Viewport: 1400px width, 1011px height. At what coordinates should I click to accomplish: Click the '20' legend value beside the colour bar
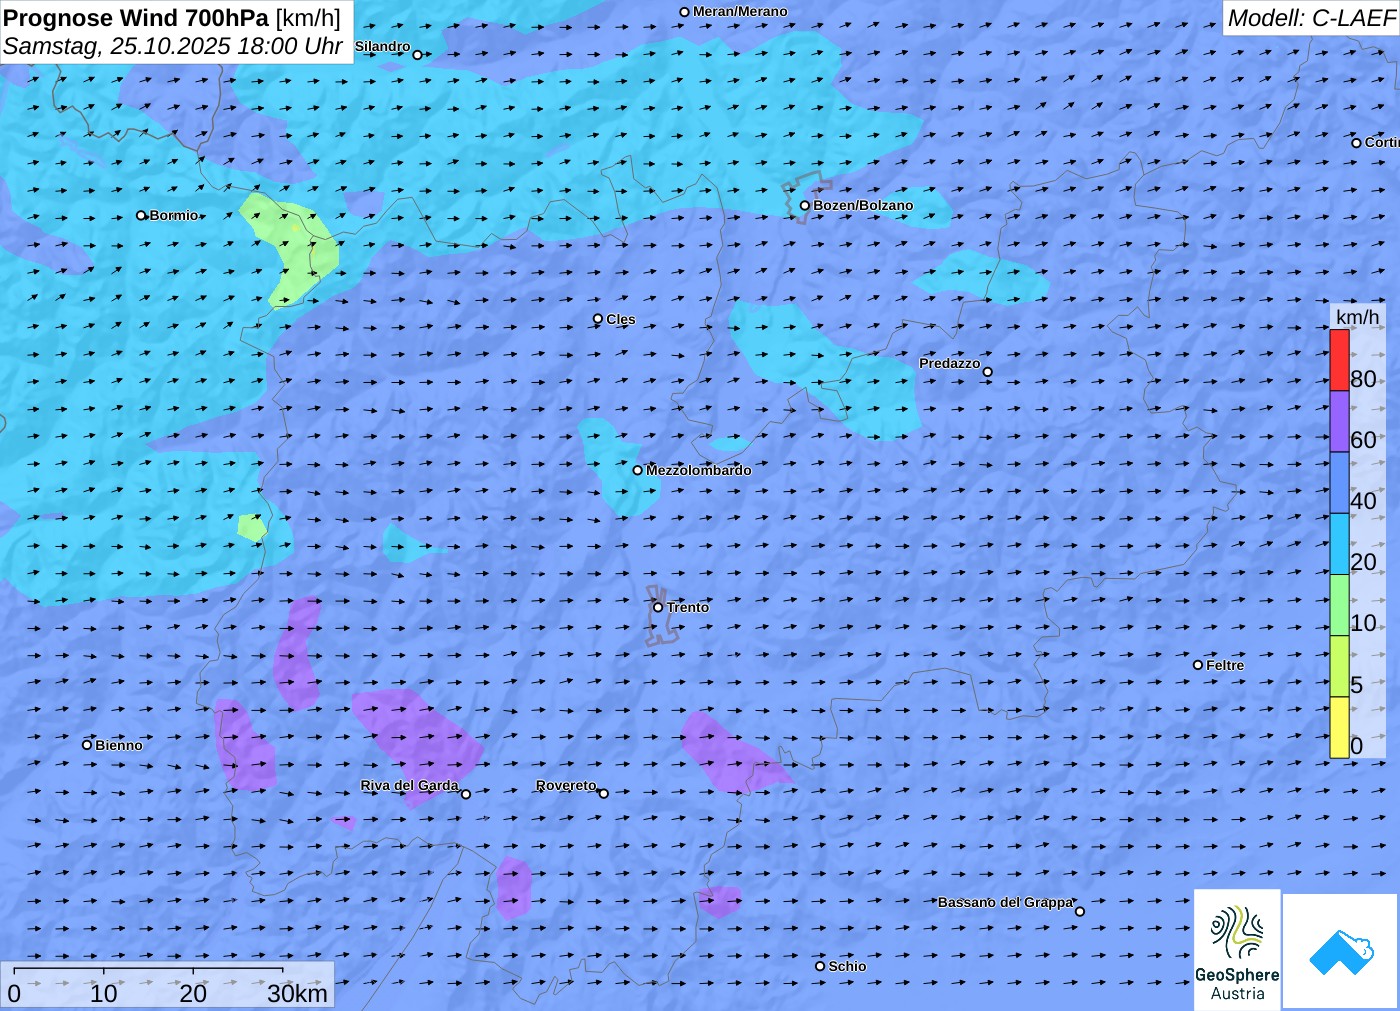point(1363,562)
